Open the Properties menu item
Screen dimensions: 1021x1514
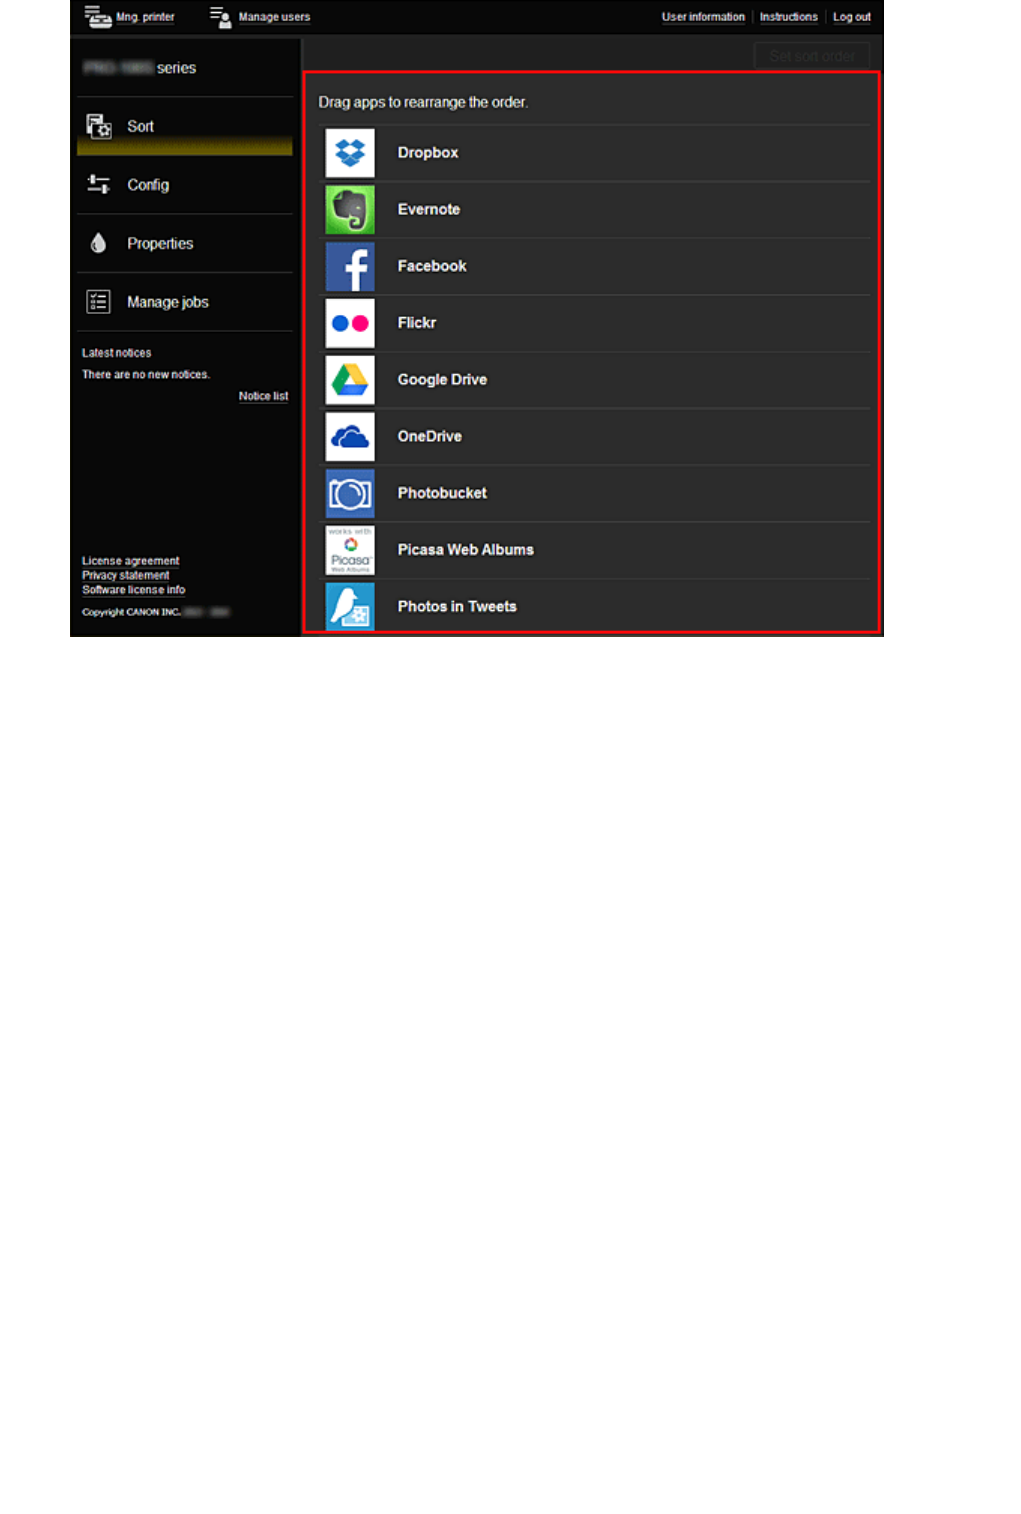click(x=185, y=244)
